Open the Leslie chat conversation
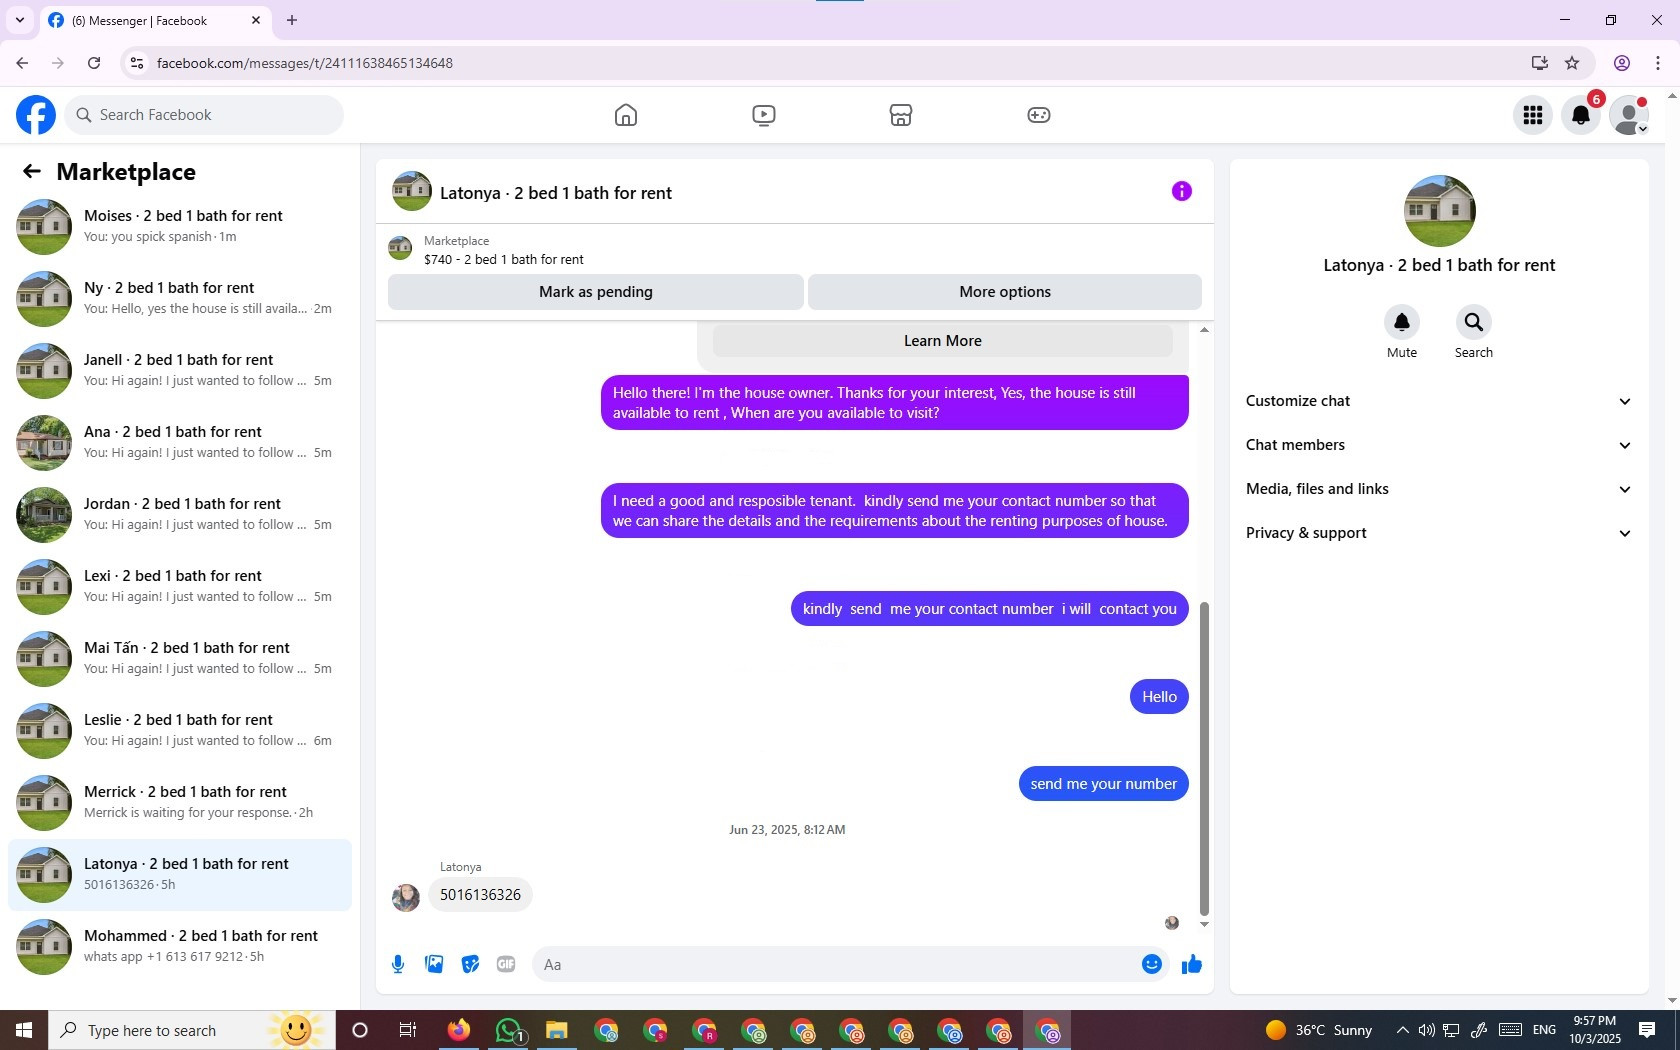The image size is (1680, 1050). click(x=180, y=731)
